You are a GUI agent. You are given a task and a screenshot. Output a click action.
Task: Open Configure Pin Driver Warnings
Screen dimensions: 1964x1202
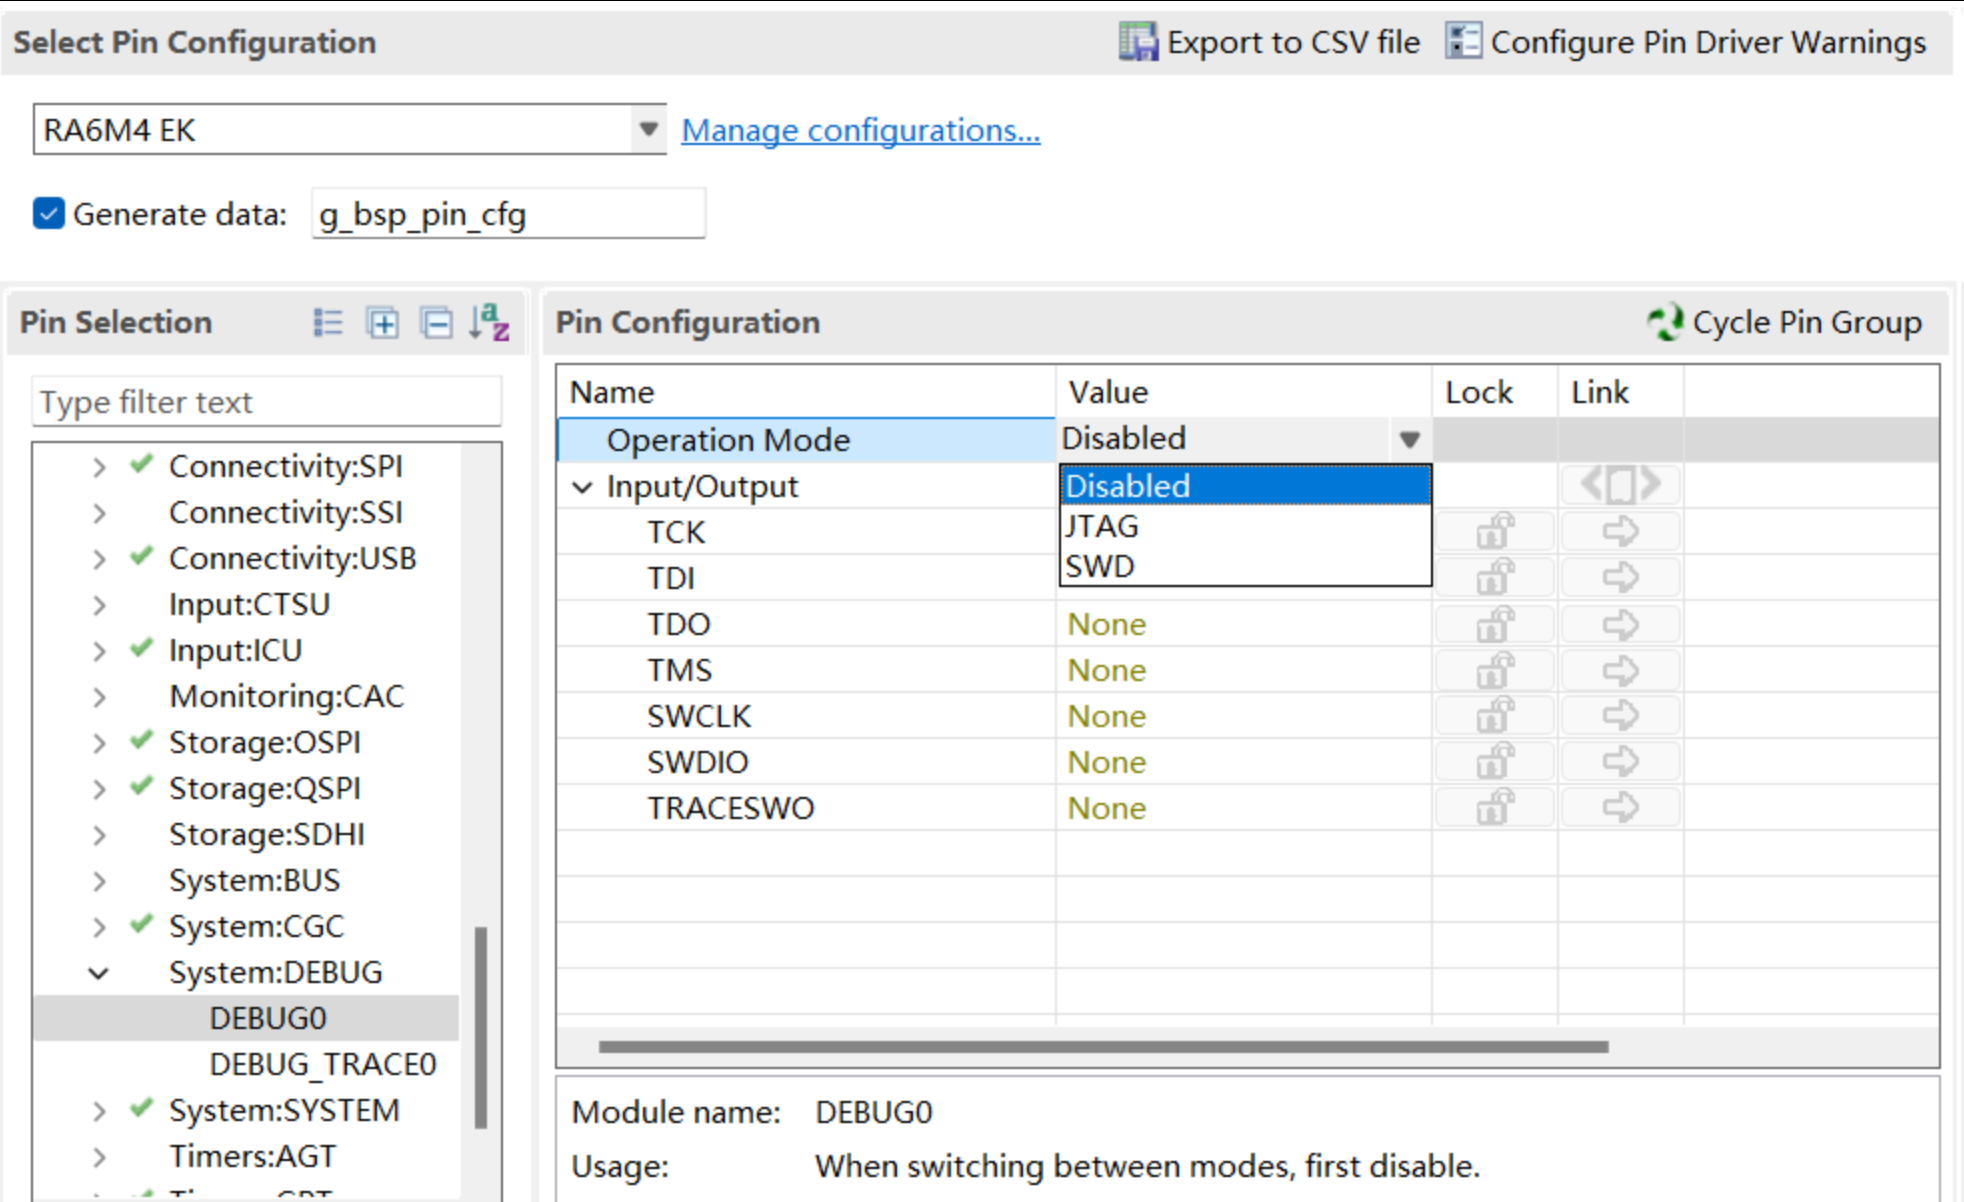[1686, 42]
